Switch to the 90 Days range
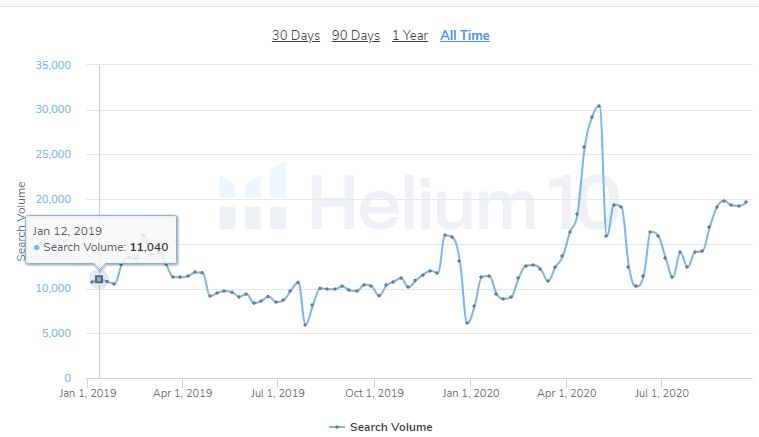 click(x=356, y=36)
